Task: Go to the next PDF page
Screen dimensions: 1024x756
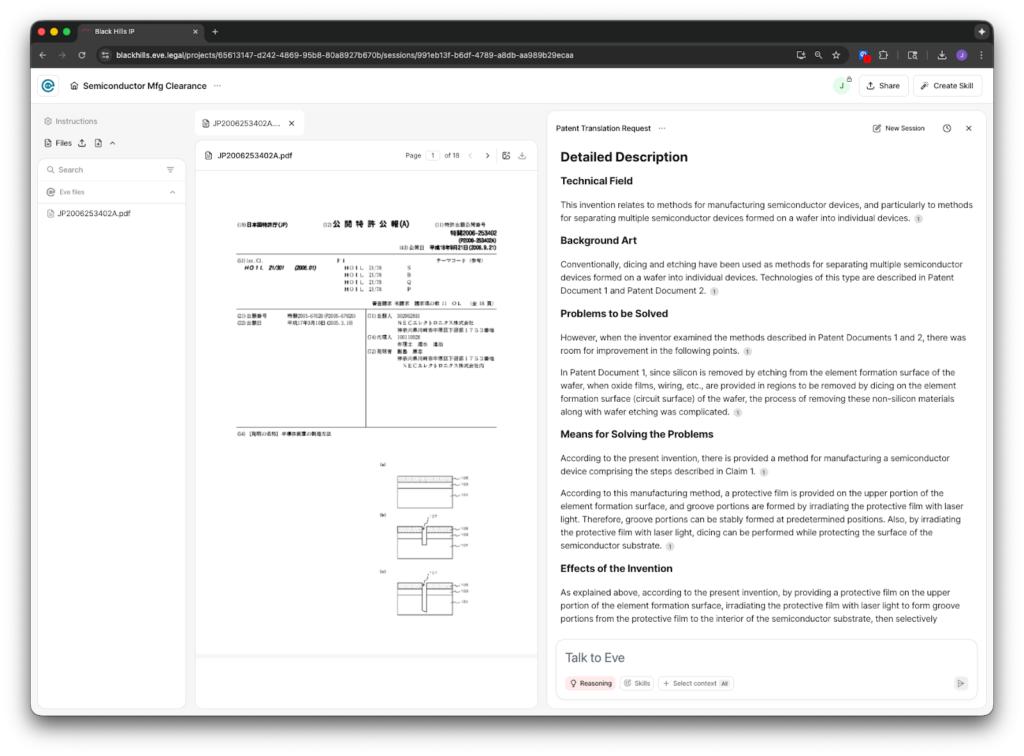Action: pyautogui.click(x=487, y=156)
